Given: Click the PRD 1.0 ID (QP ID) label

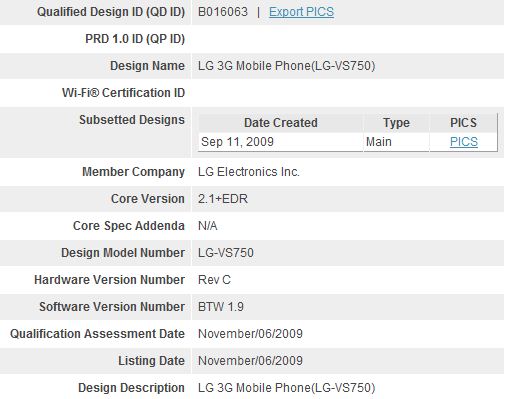Looking at the screenshot, I should (x=135, y=39).
